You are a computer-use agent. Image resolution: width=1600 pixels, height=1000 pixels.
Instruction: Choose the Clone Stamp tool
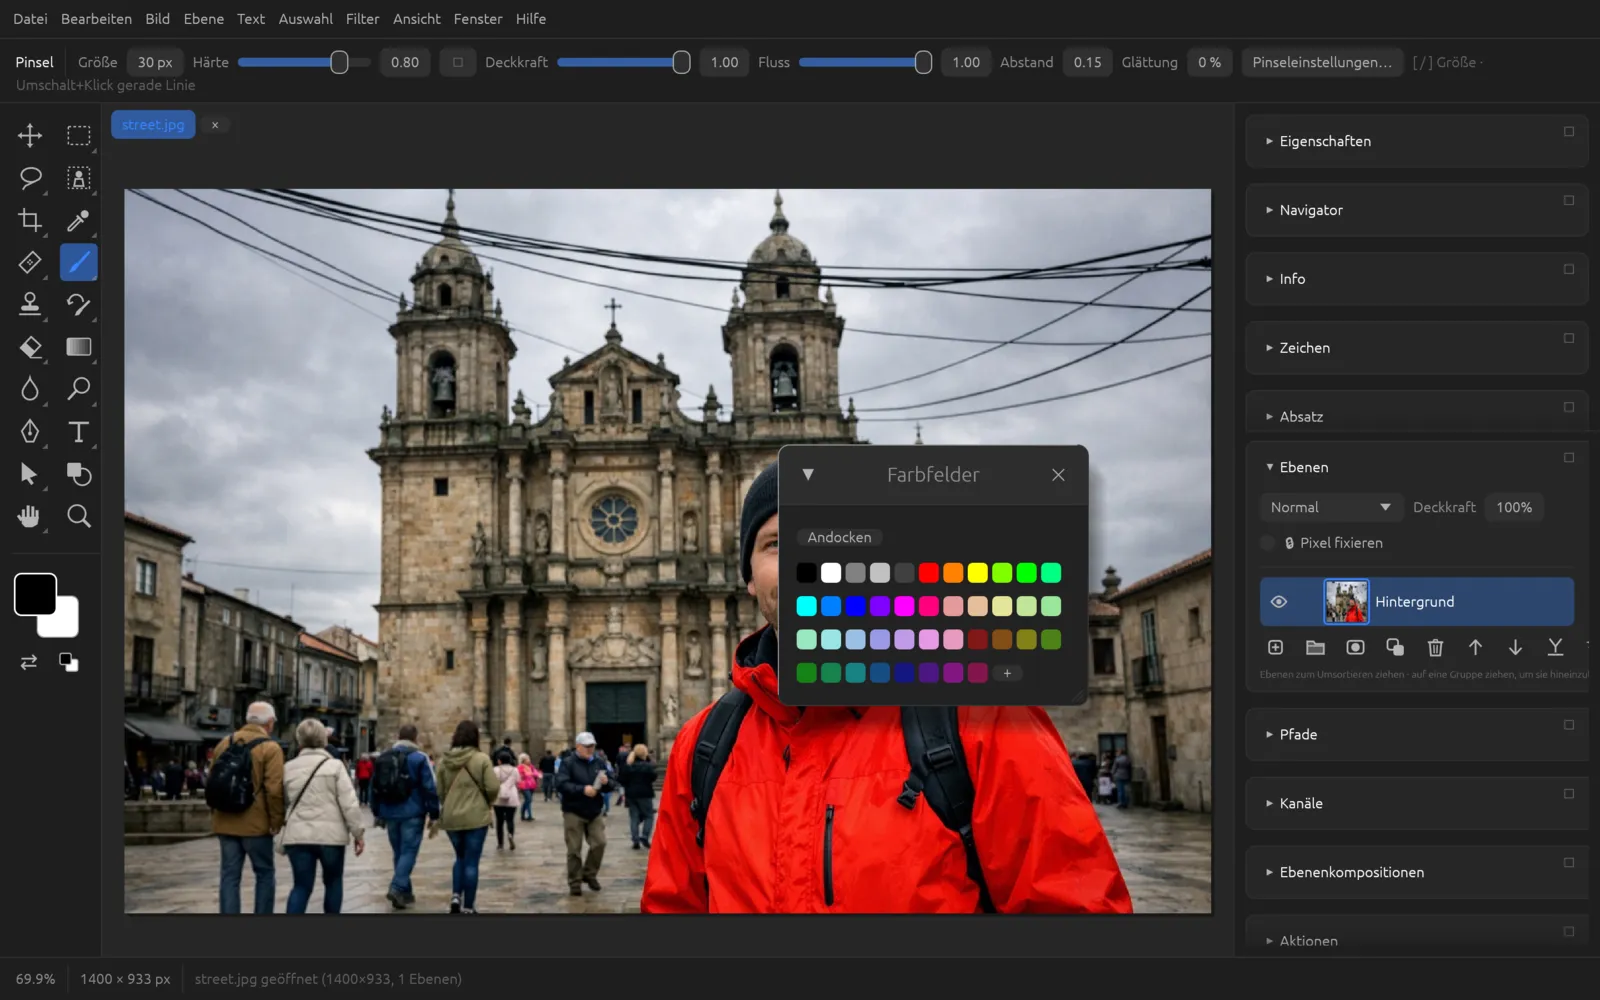pyautogui.click(x=30, y=304)
